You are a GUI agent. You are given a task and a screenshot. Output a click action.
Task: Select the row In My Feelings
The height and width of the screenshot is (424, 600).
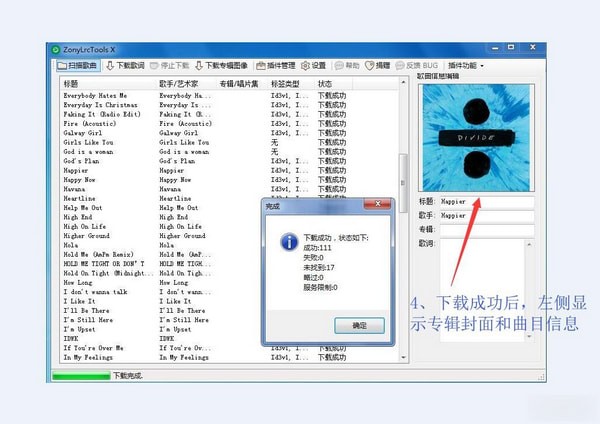(x=230, y=358)
